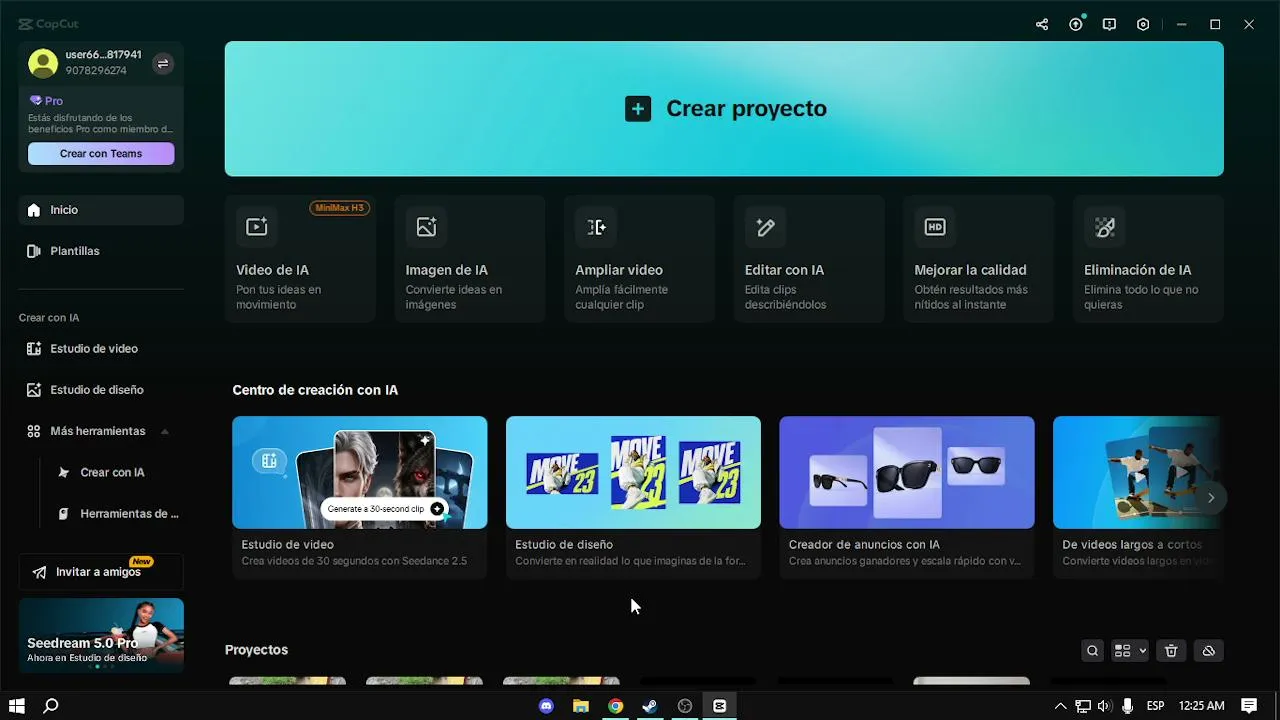Click the Centro de creación con IA heading
Viewport: 1280px width, 720px height.
(x=315, y=390)
